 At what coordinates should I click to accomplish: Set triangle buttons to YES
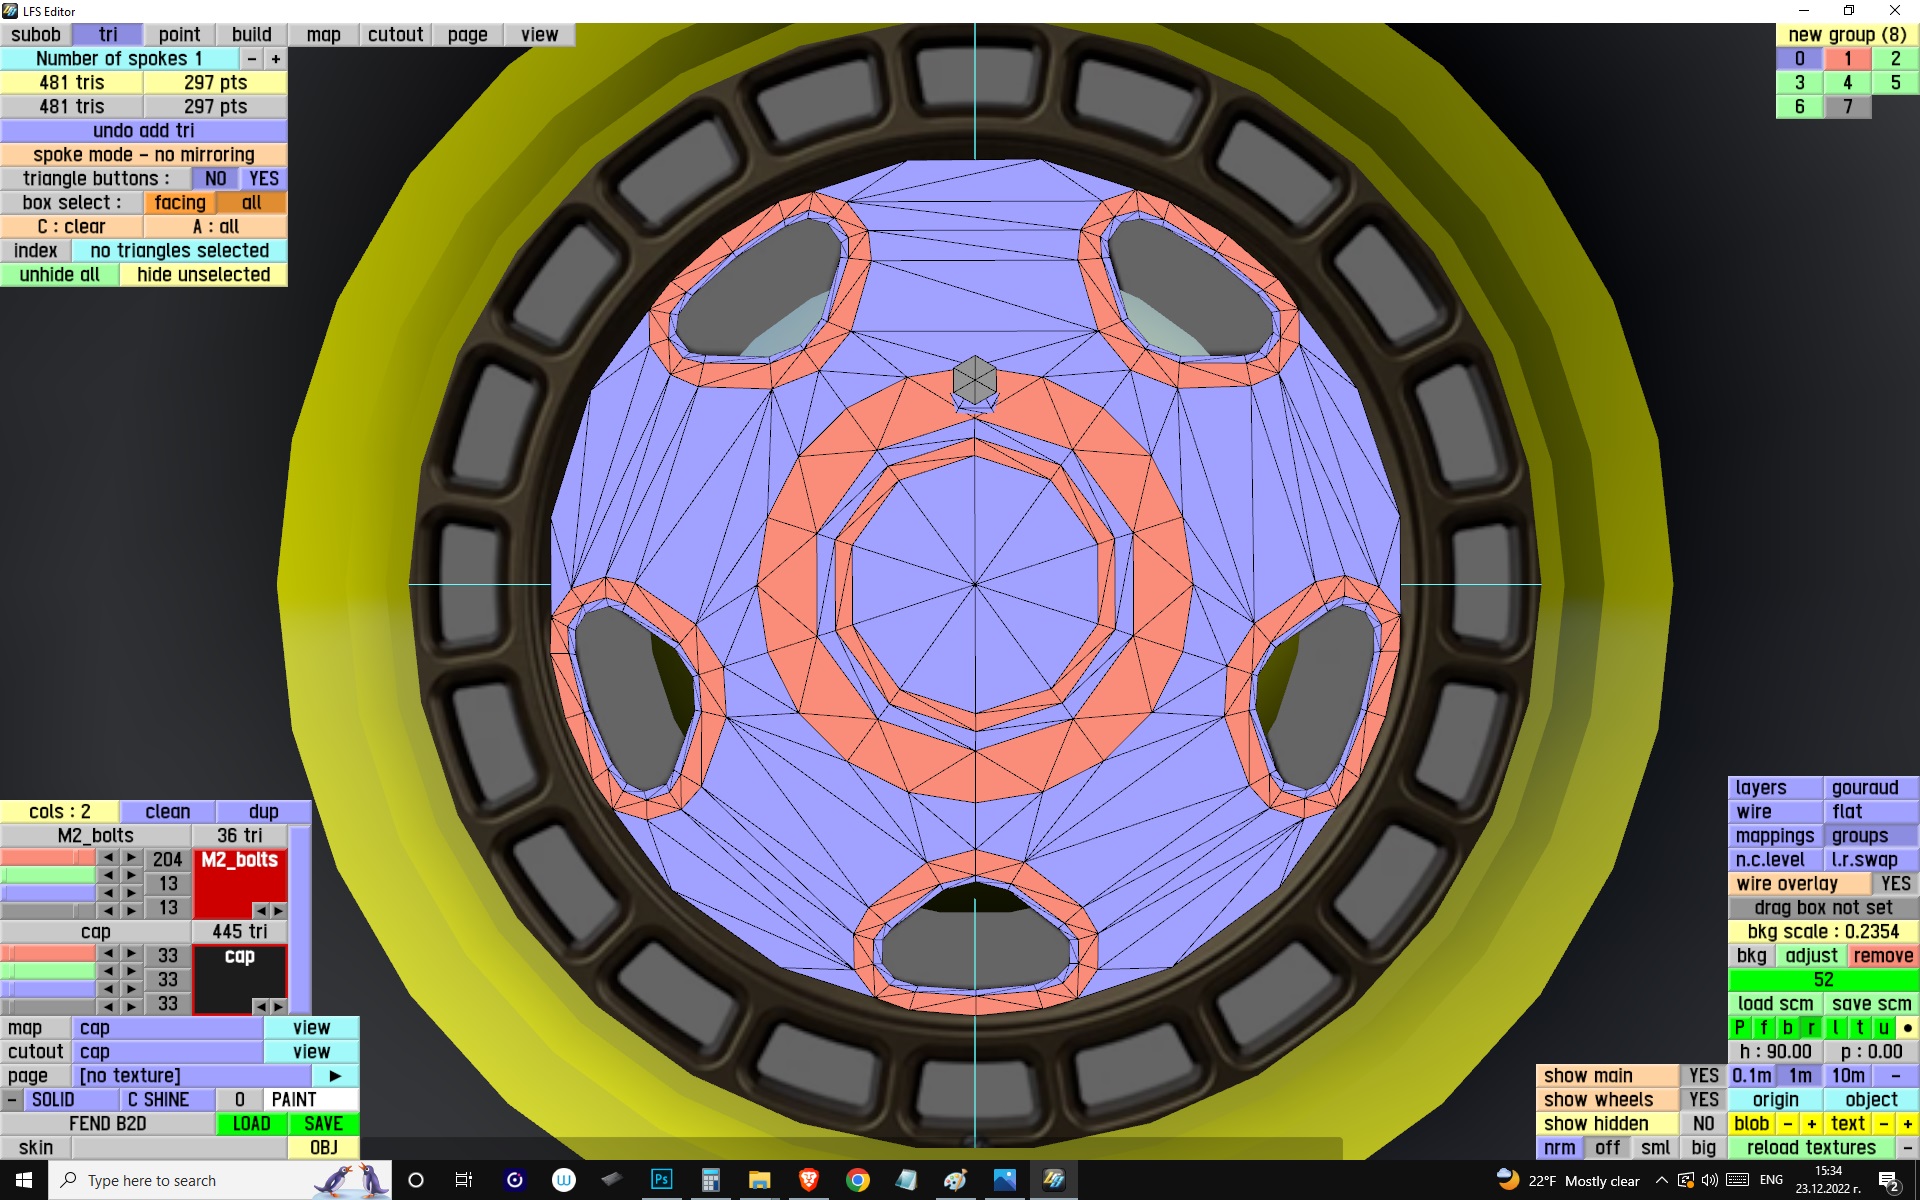pyautogui.click(x=264, y=179)
